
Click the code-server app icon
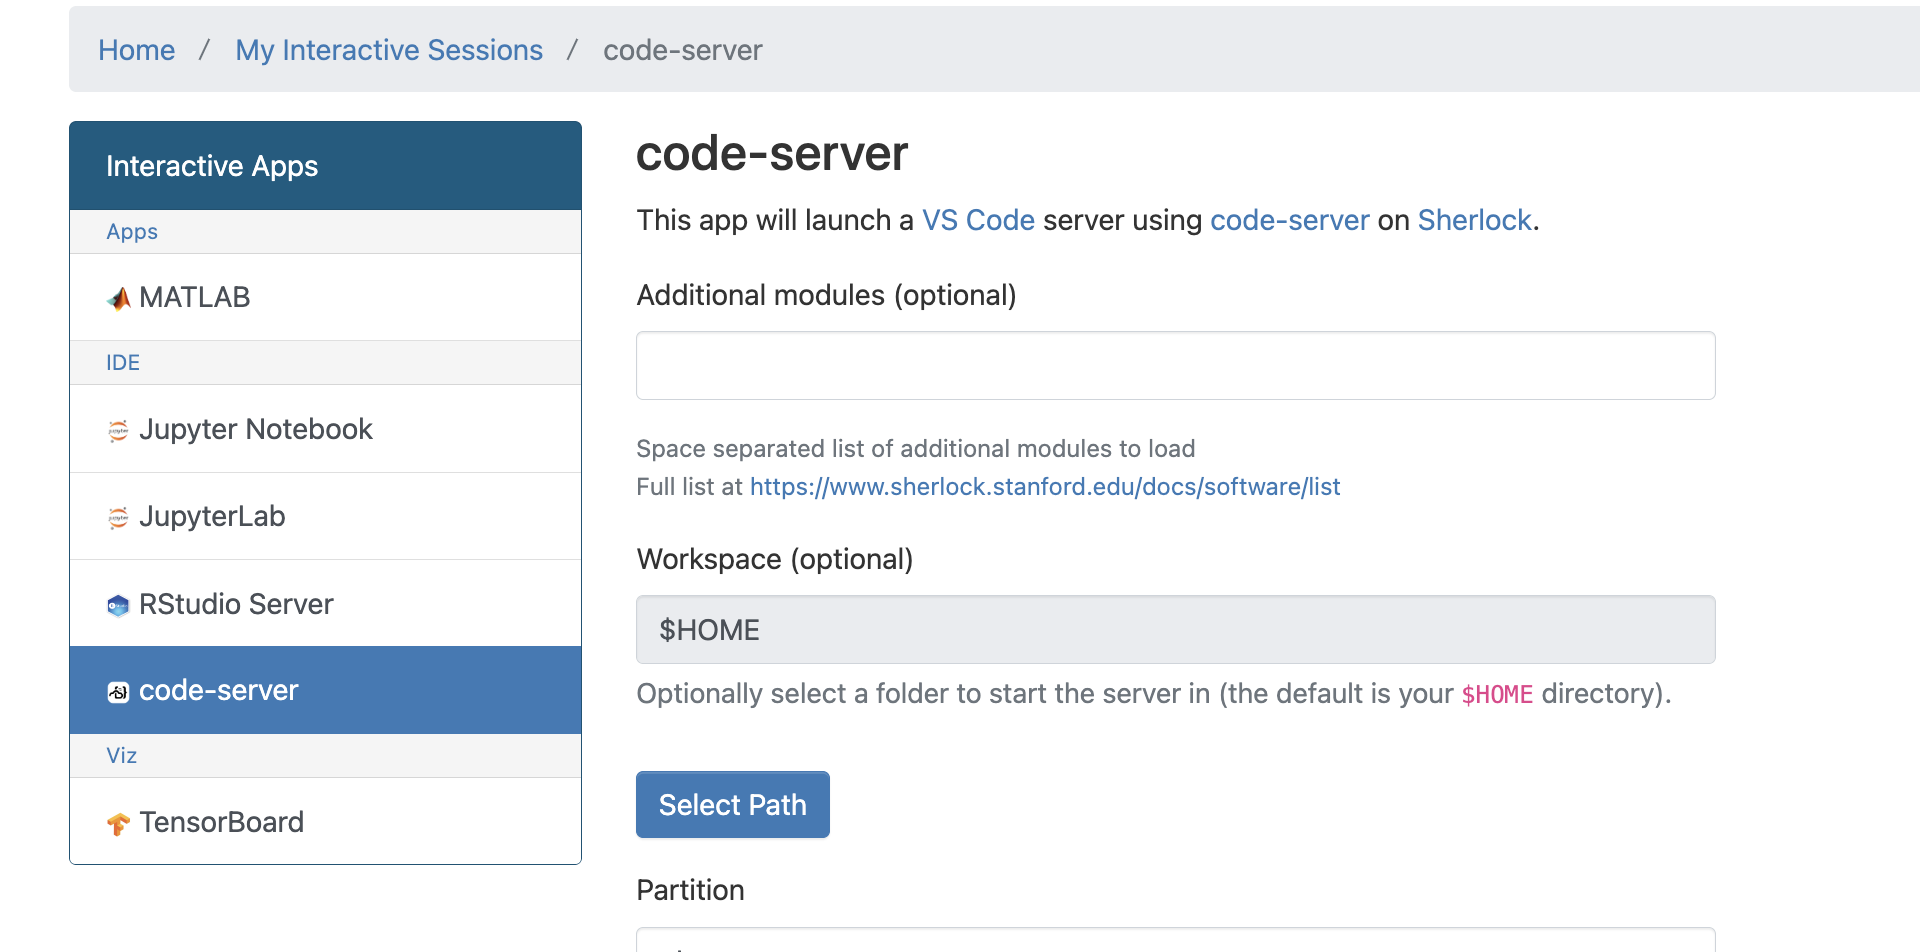118,690
